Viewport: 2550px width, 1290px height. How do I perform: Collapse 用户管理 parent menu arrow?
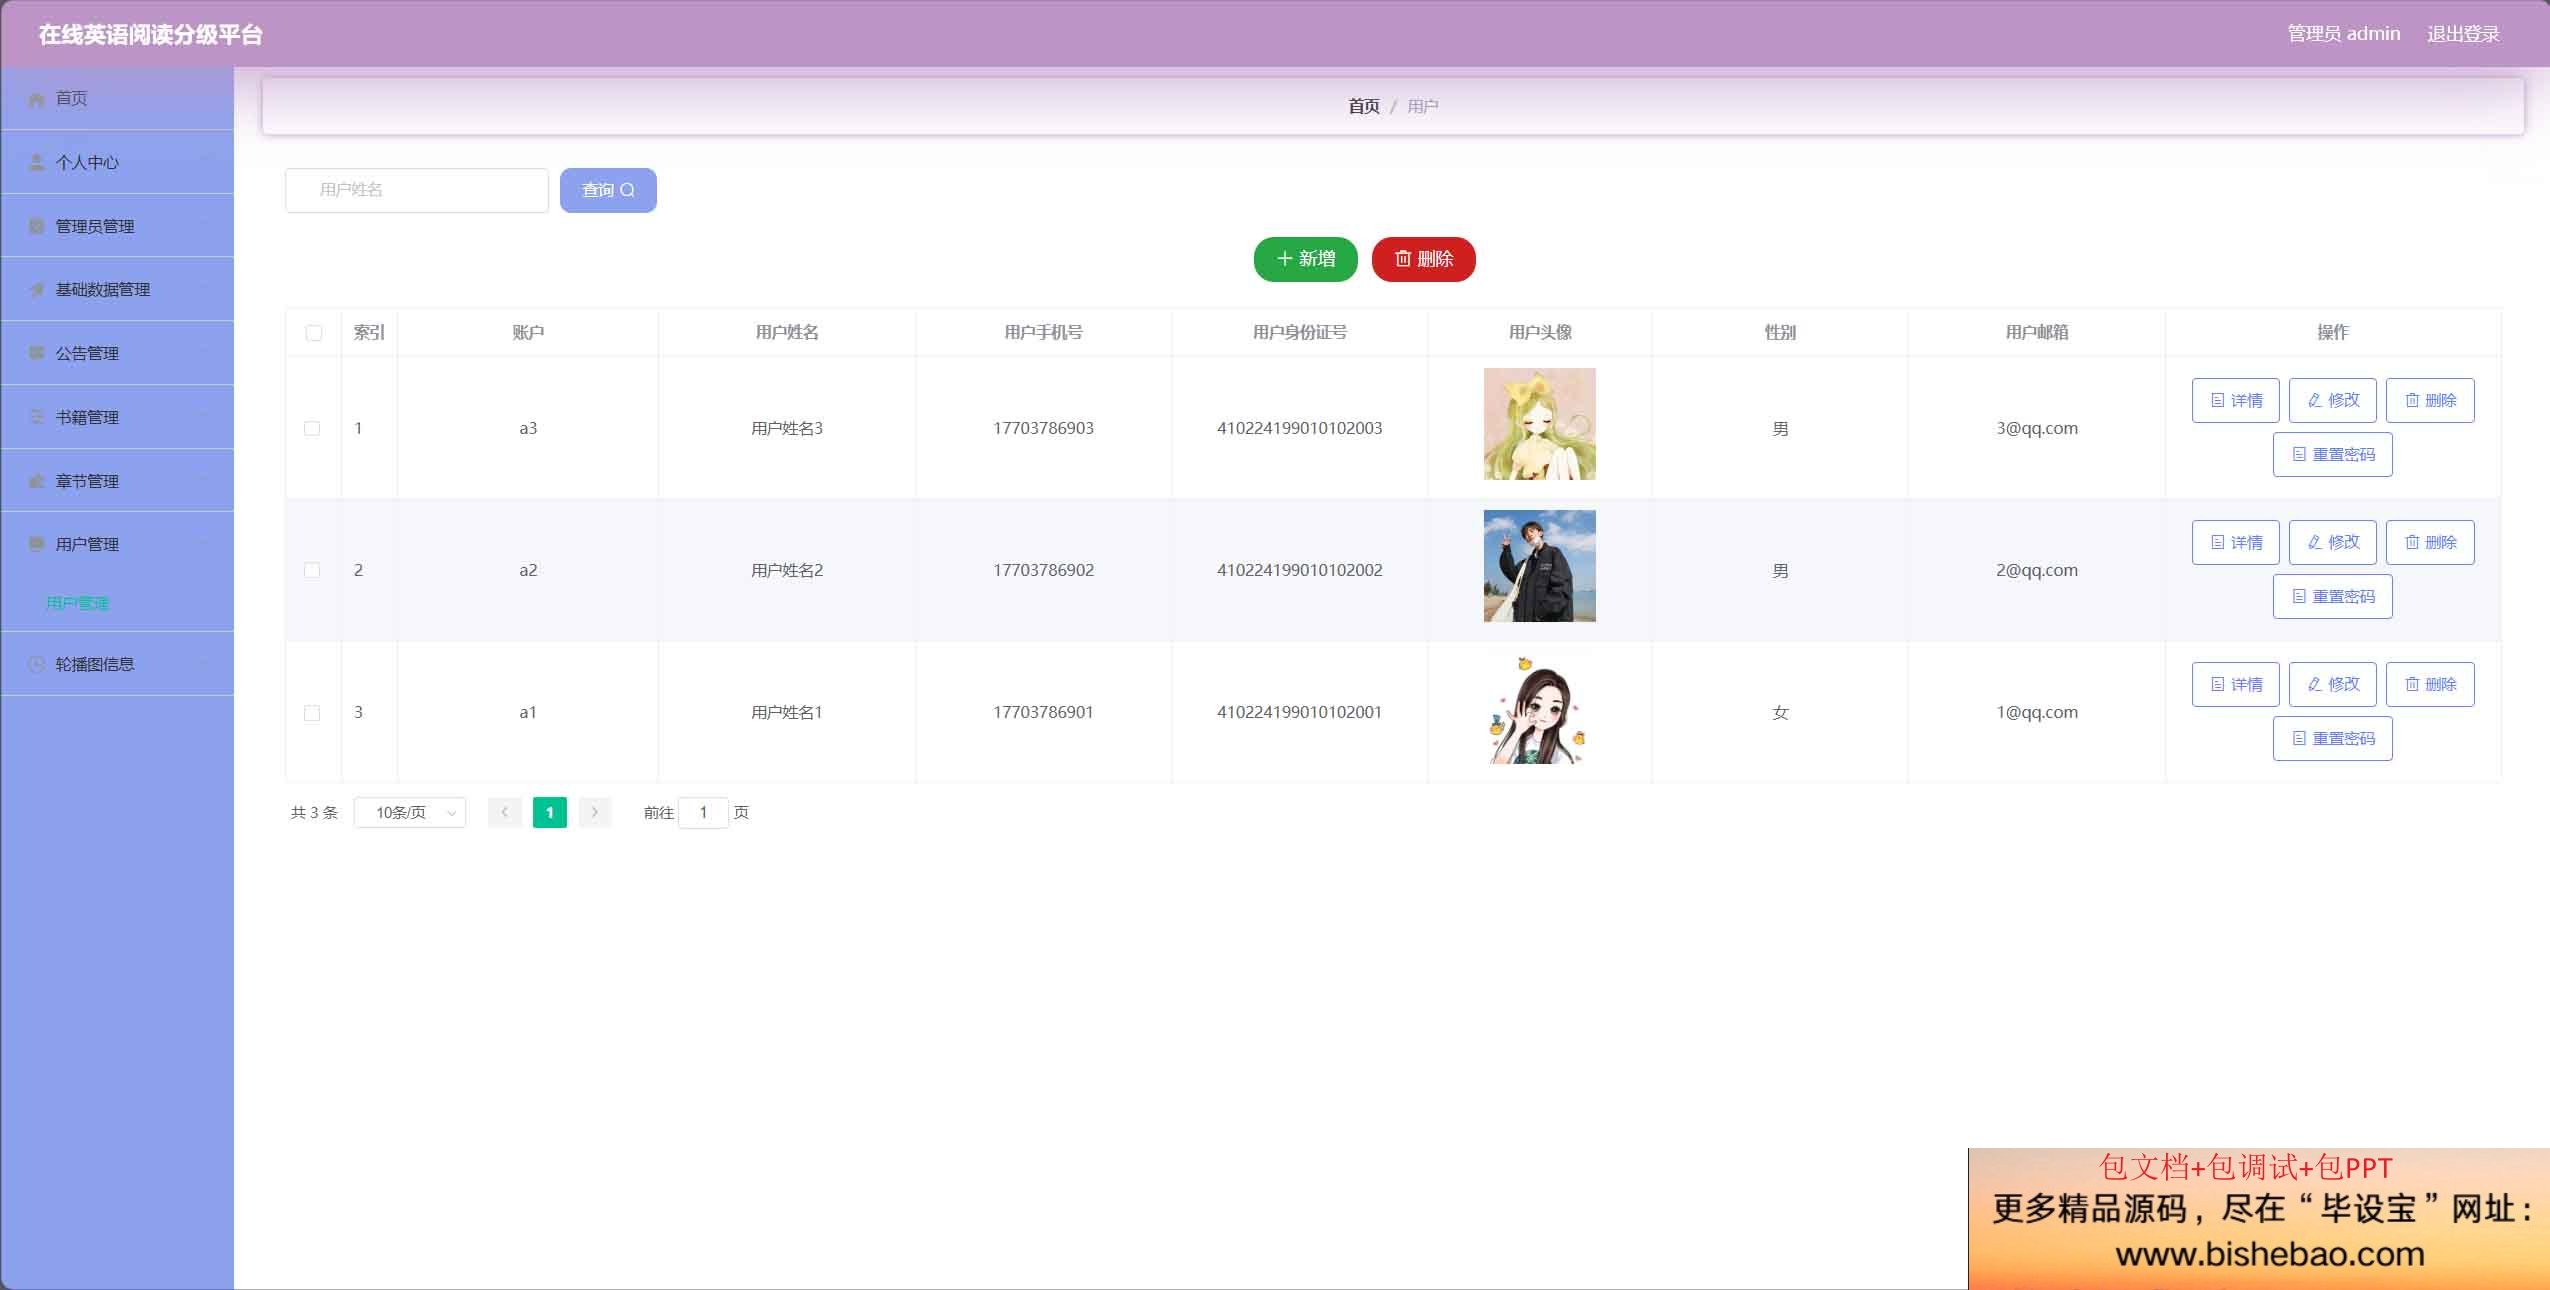[205, 544]
